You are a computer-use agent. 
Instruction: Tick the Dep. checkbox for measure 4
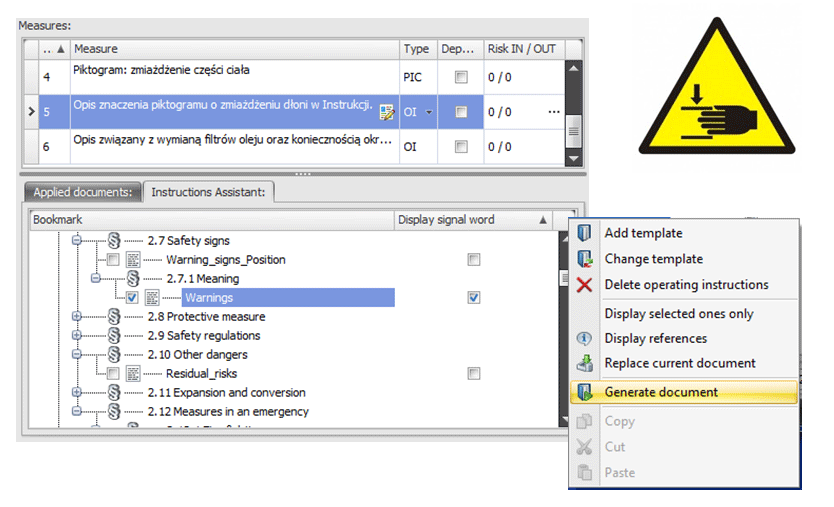(x=460, y=77)
